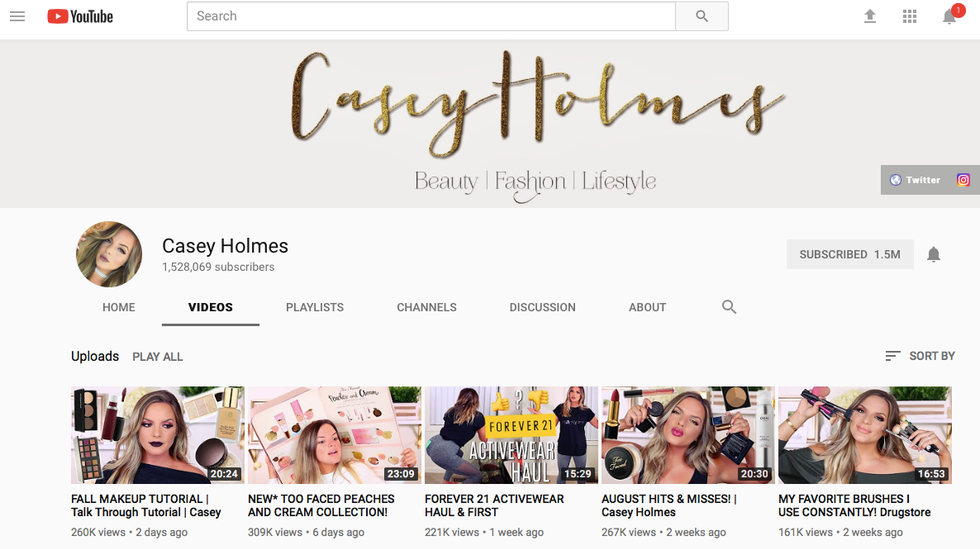This screenshot has width=980, height=549.
Task: Focus the YouTube search field
Action: pos(431,16)
